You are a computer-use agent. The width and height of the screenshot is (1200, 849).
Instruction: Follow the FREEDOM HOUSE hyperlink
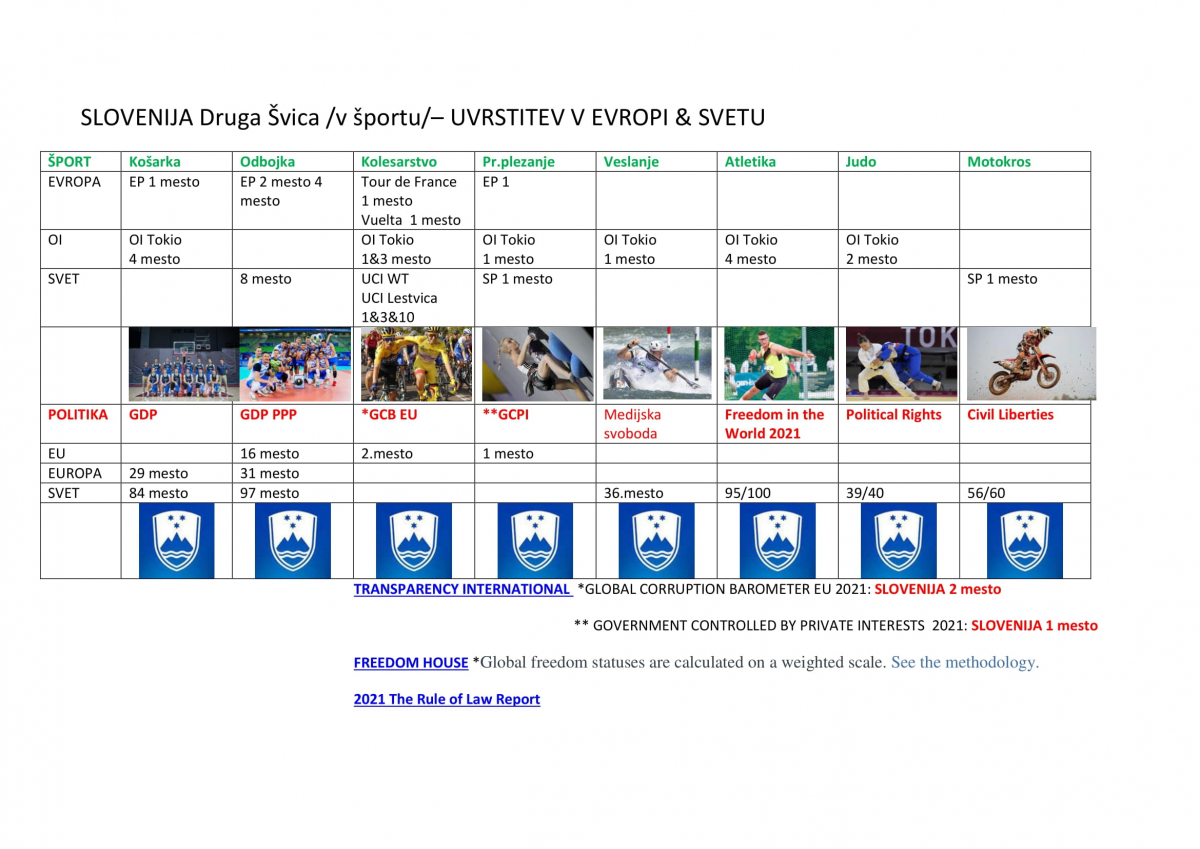[x=410, y=662]
